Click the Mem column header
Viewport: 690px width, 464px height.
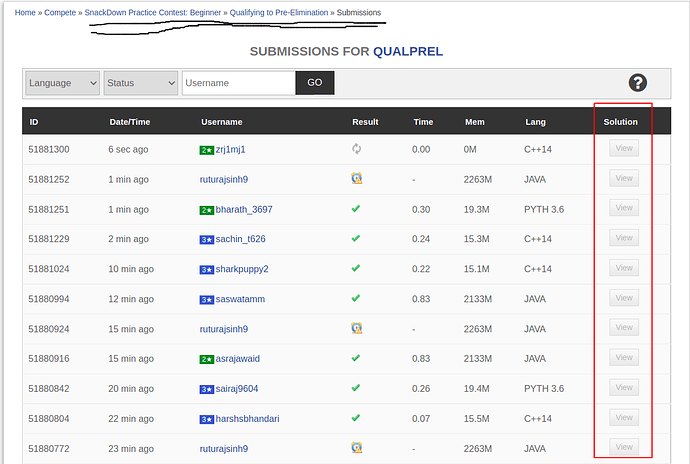(475, 122)
